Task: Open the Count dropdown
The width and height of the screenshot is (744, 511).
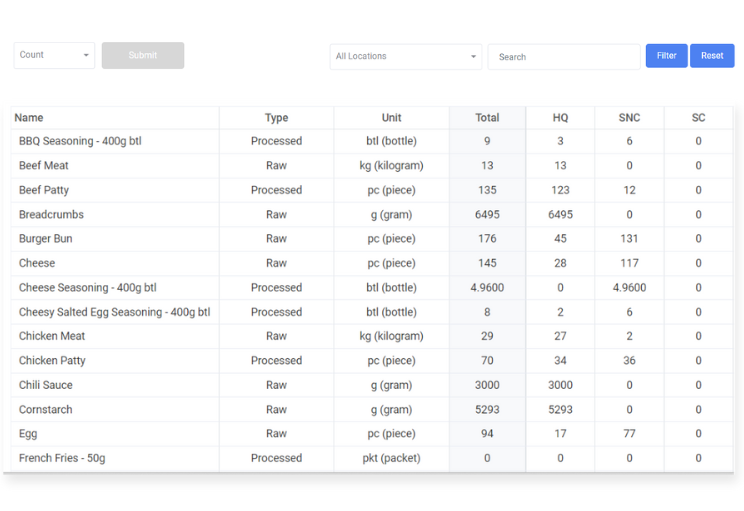Action: [x=54, y=55]
